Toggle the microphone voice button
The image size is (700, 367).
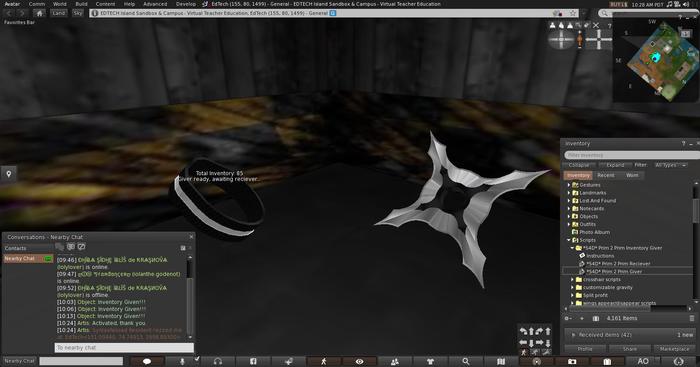182,361
